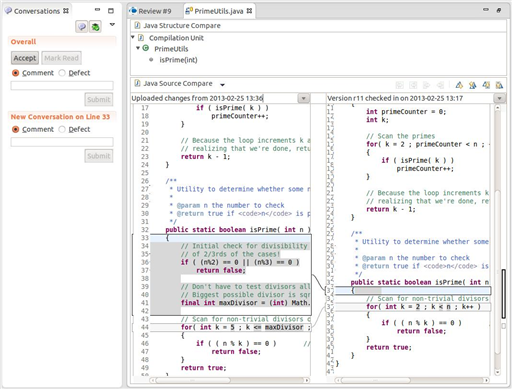Click the green class icon beside PrimeUtils
Image resolution: width=512 pixels, height=389 pixels.
146,48
